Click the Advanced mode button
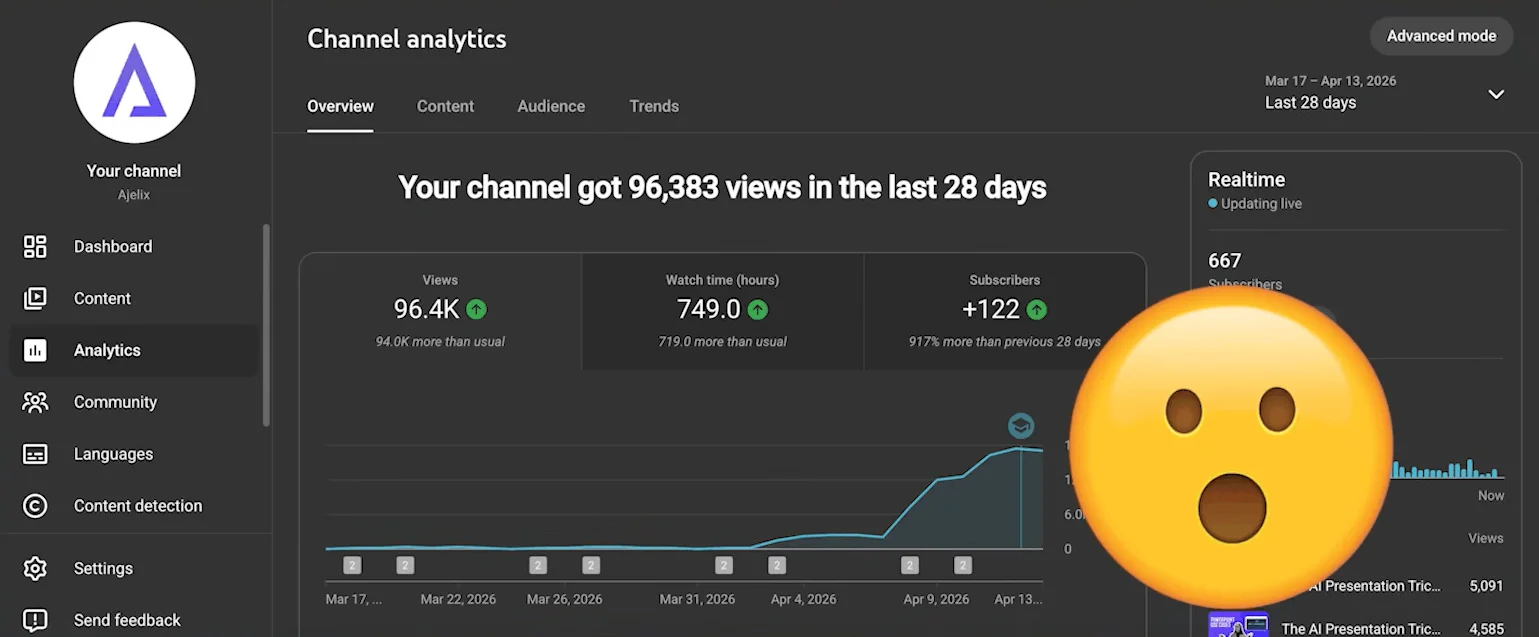1539x637 pixels. 1440,36
